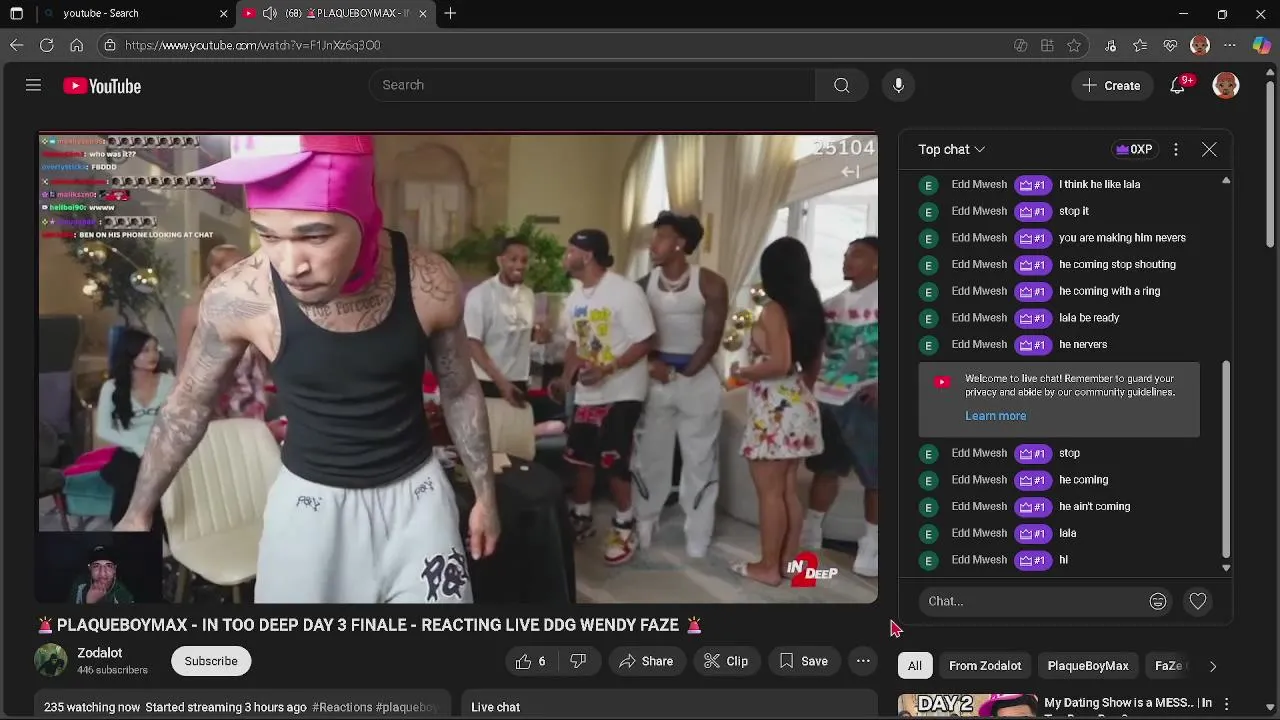1280x720 pixels.
Task: Share this video
Action: coord(646,661)
